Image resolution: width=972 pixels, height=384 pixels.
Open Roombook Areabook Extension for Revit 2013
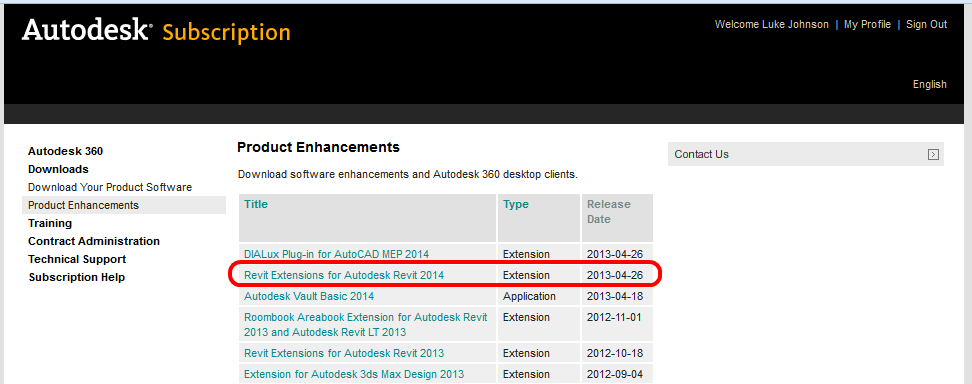tap(366, 324)
